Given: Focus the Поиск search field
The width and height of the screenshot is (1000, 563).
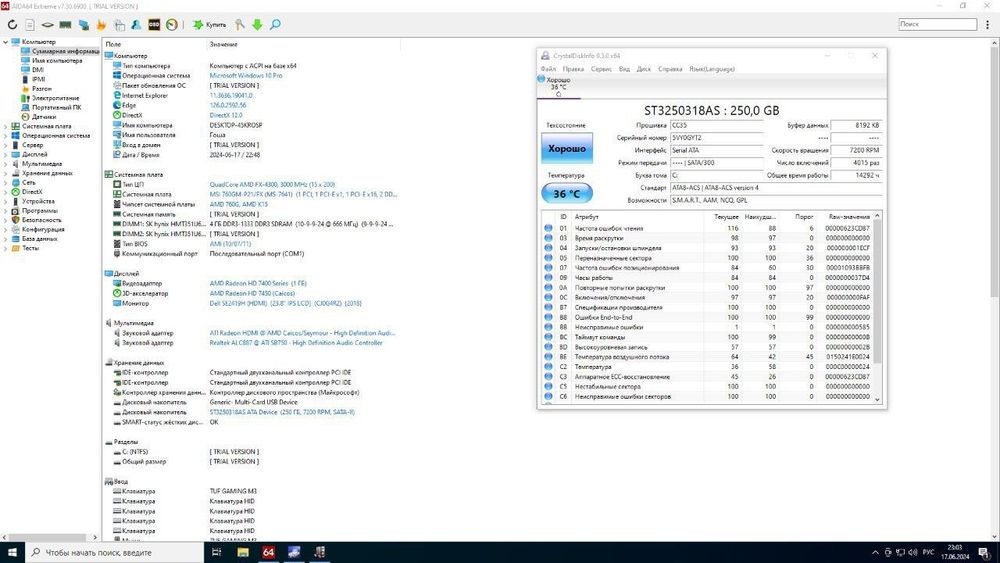Looking at the screenshot, I should [937, 24].
